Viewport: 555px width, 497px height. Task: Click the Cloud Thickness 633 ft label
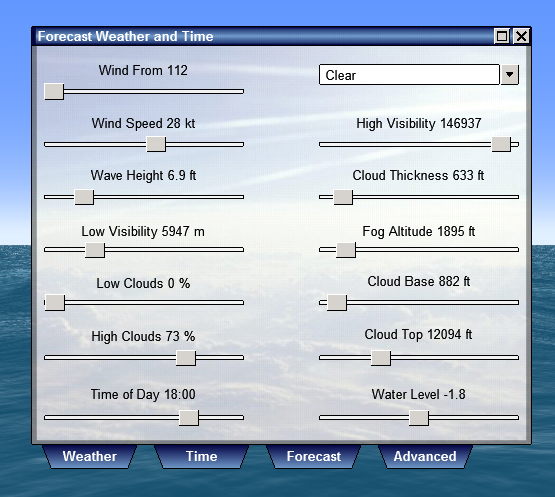418,175
